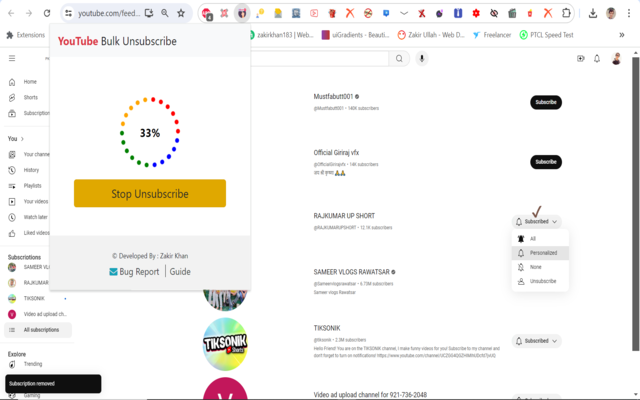Screen dimensions: 640x400
Task: Click the Subscription removed toast notification
Action: click(x=53, y=384)
